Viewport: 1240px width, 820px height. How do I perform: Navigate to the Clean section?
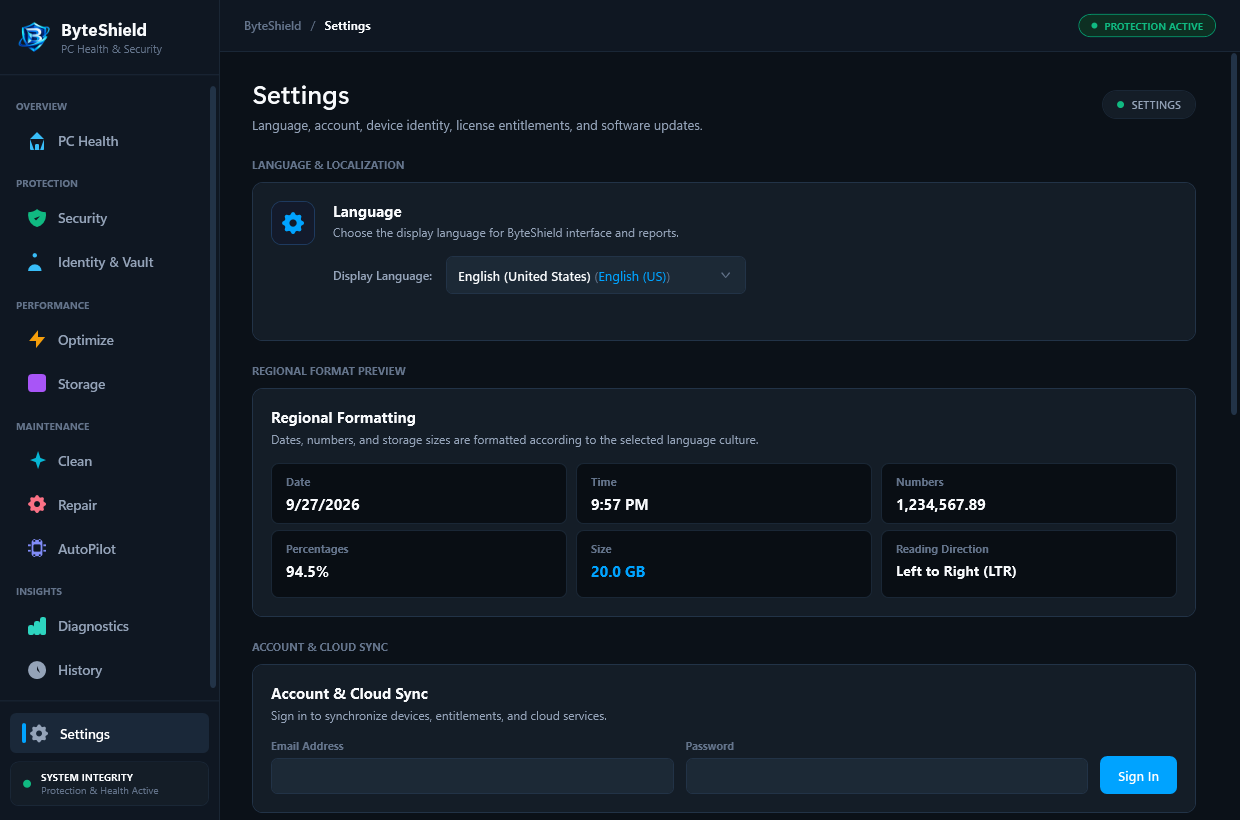coord(109,461)
